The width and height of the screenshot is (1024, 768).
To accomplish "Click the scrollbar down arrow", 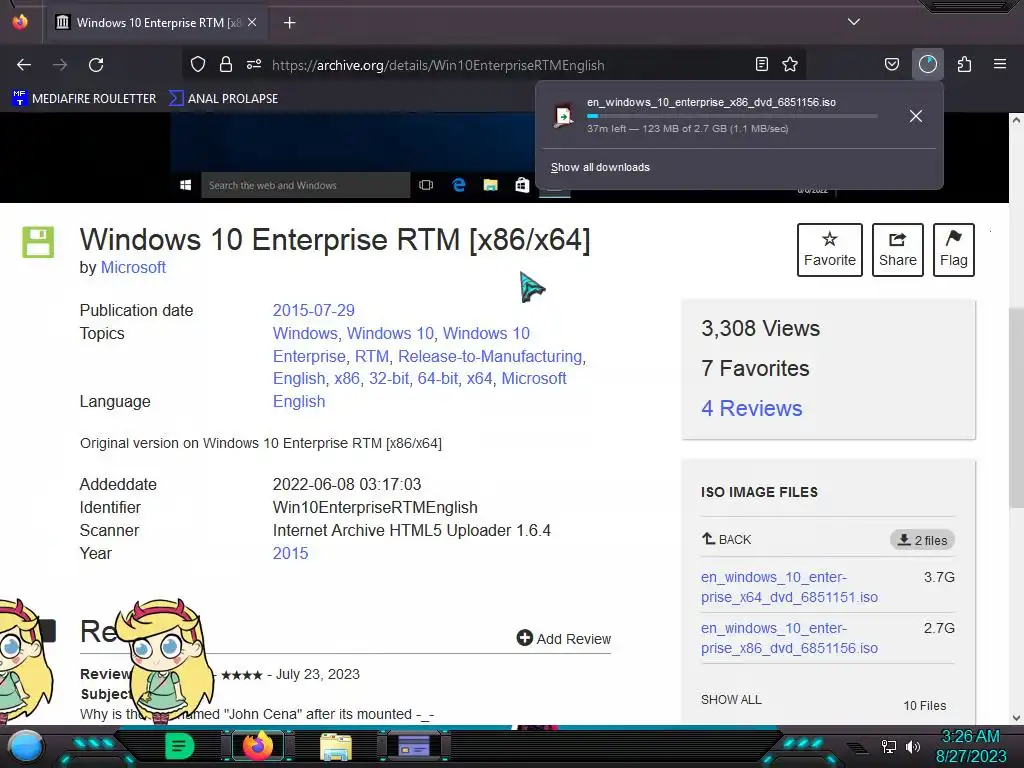I will click(x=1016, y=718).
